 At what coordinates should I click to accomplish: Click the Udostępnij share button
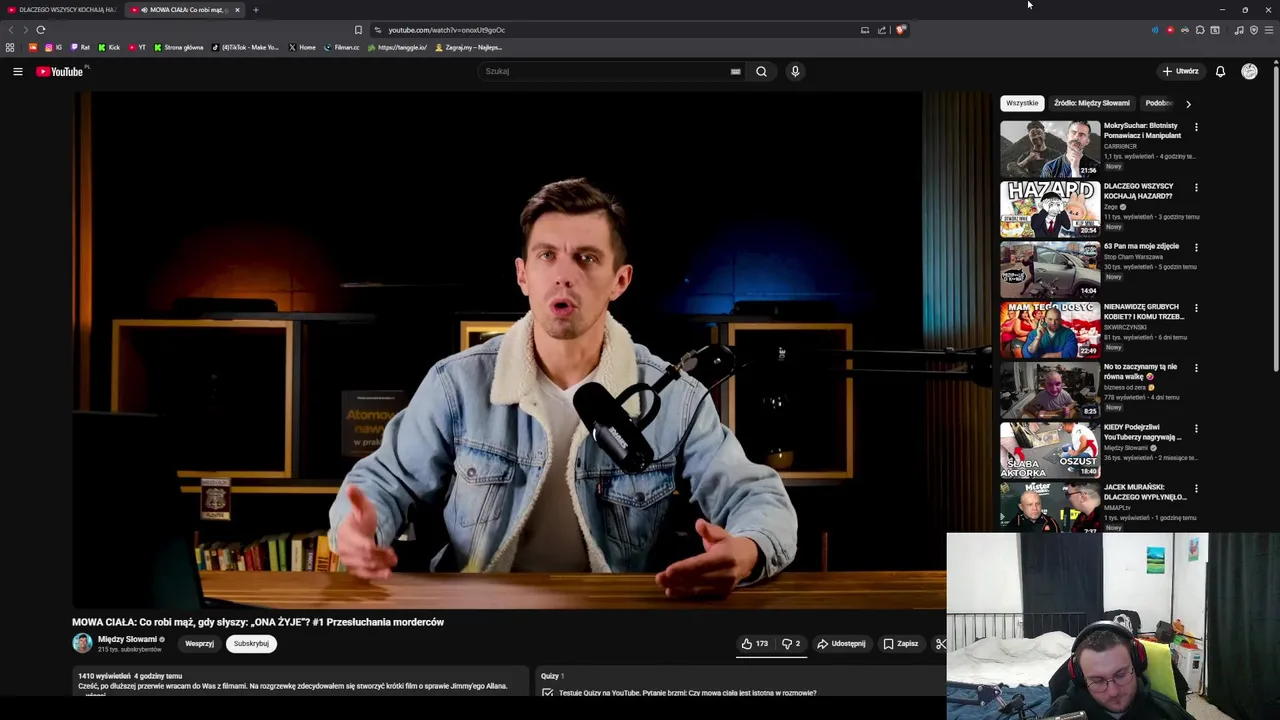[841, 644]
